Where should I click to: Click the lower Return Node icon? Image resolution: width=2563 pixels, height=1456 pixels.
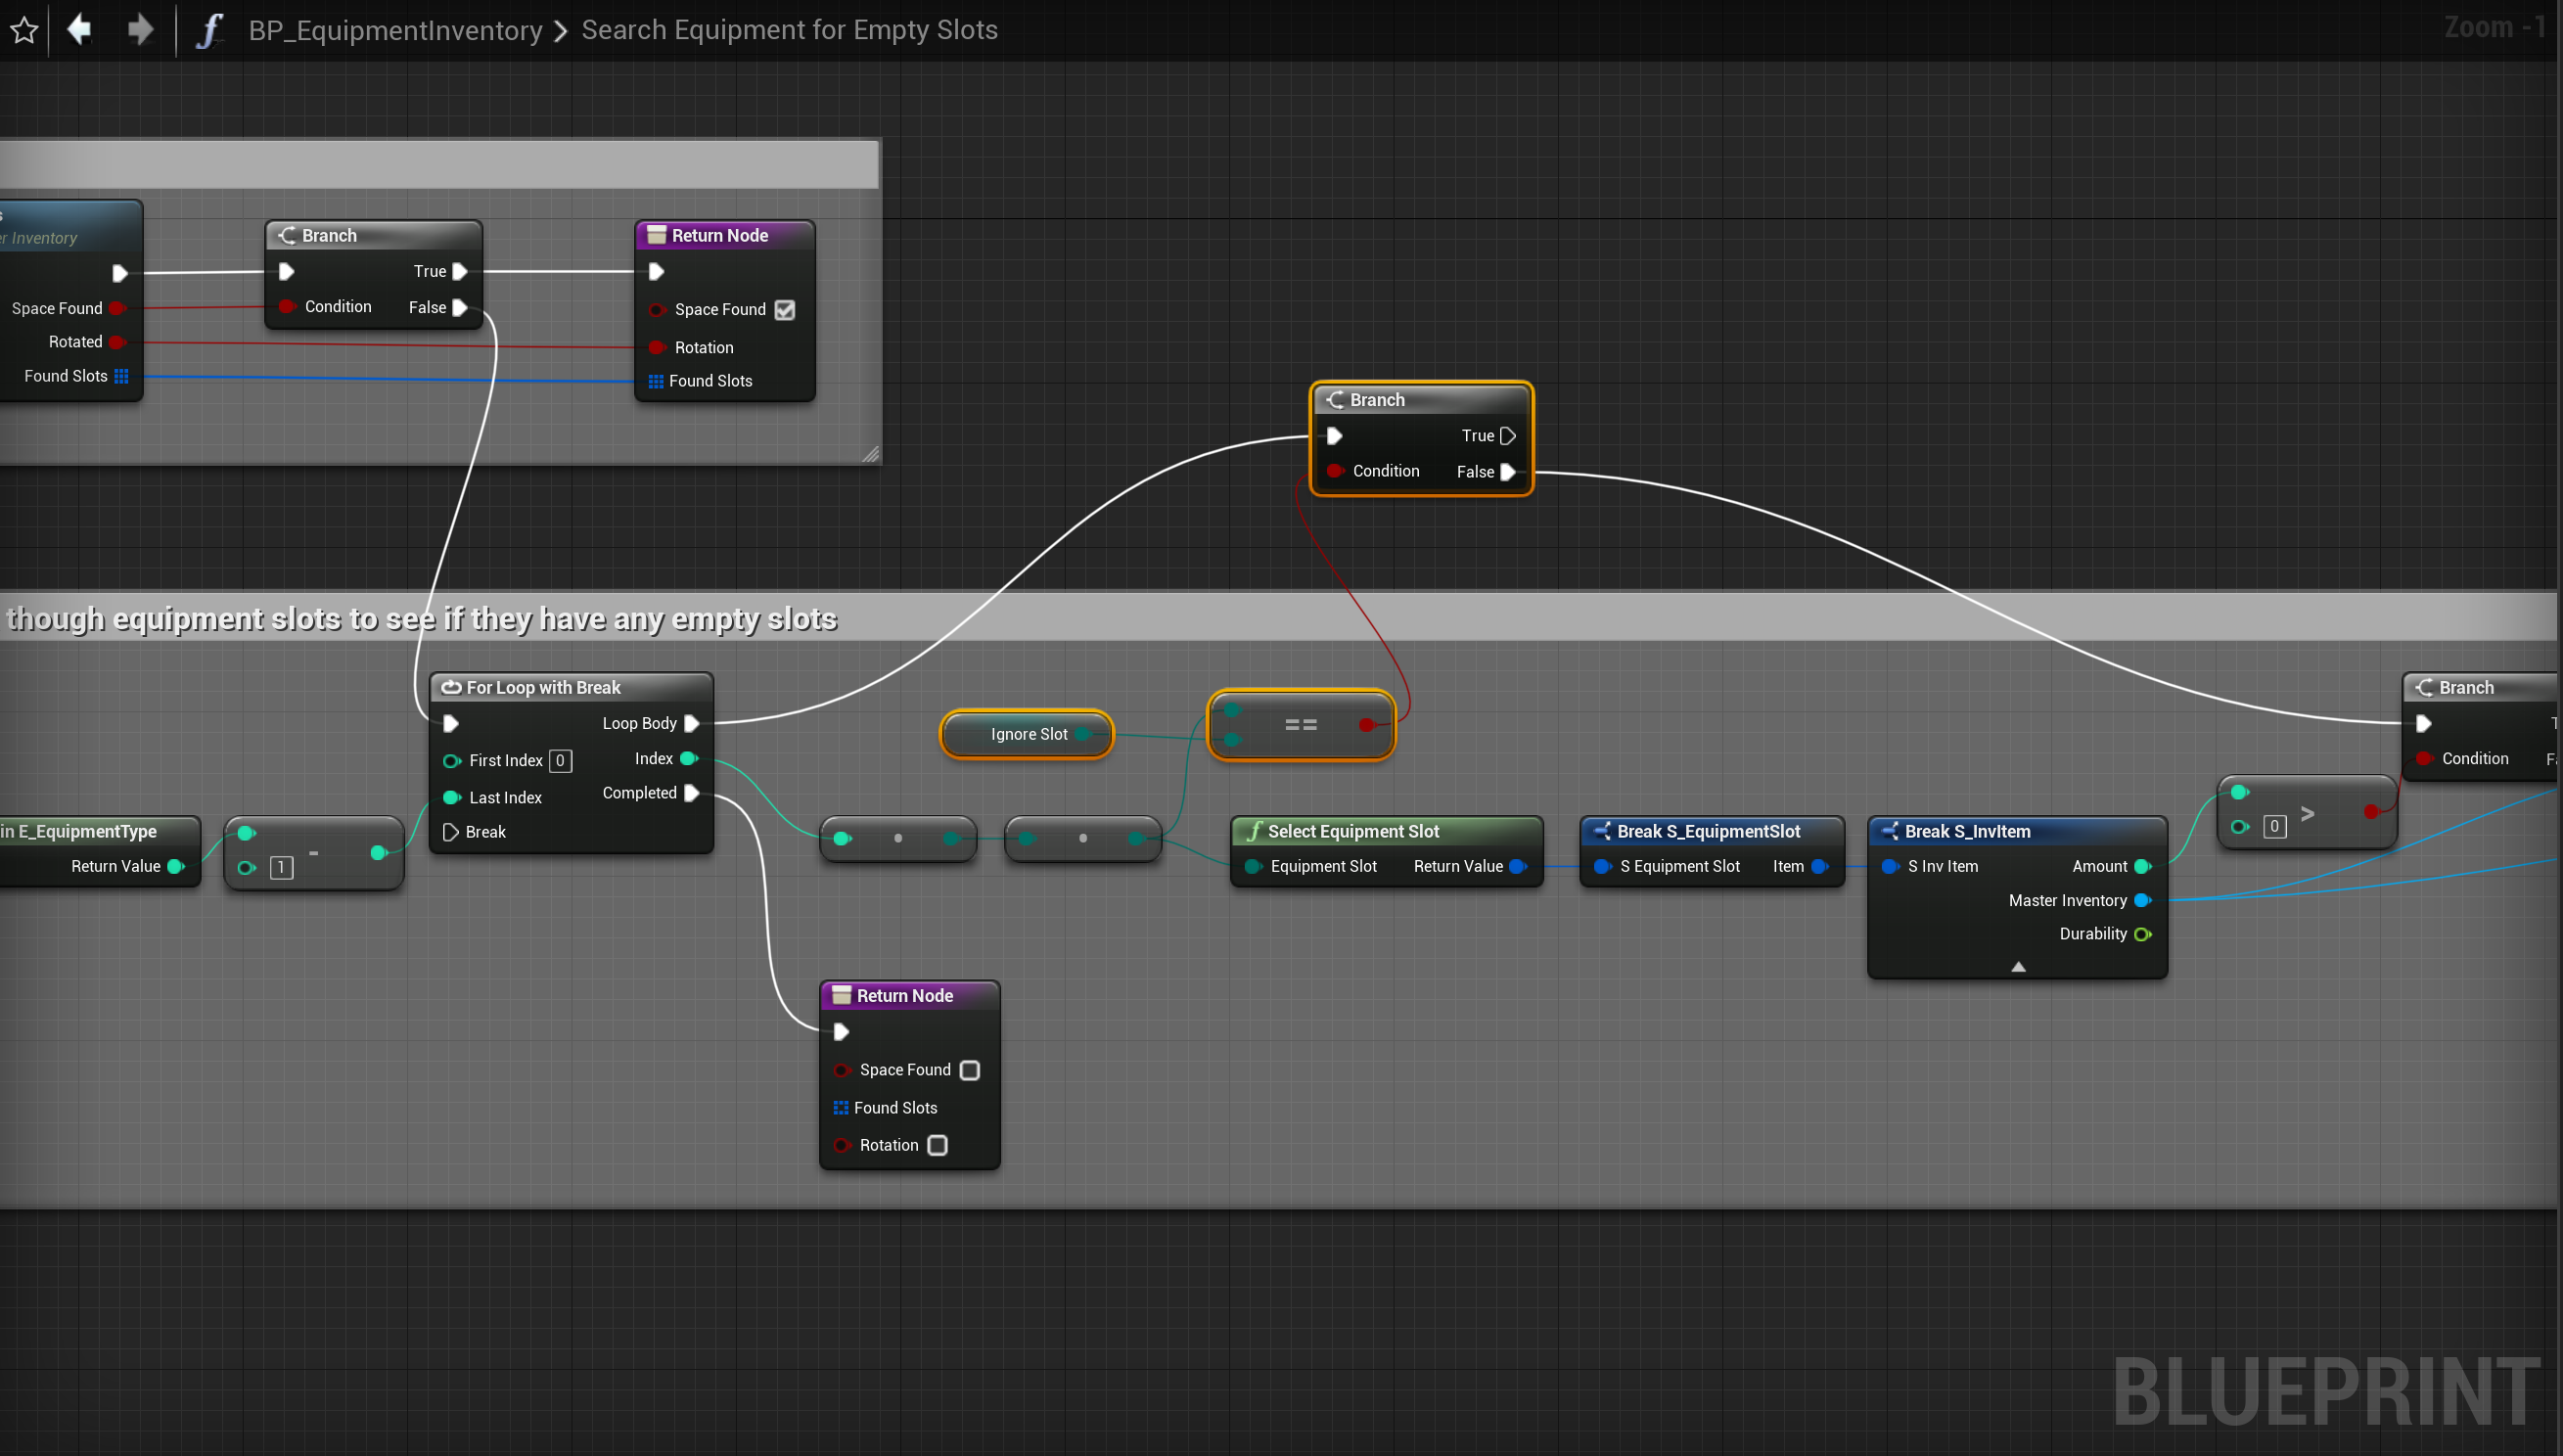click(841, 995)
